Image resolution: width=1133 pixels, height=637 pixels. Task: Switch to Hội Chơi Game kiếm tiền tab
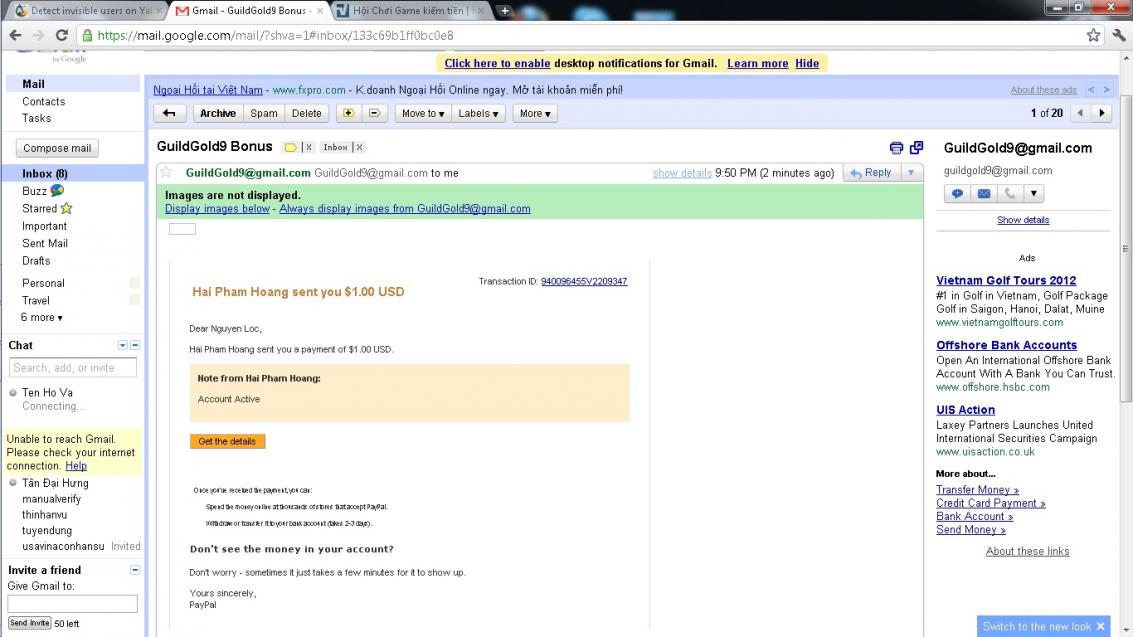(x=410, y=10)
